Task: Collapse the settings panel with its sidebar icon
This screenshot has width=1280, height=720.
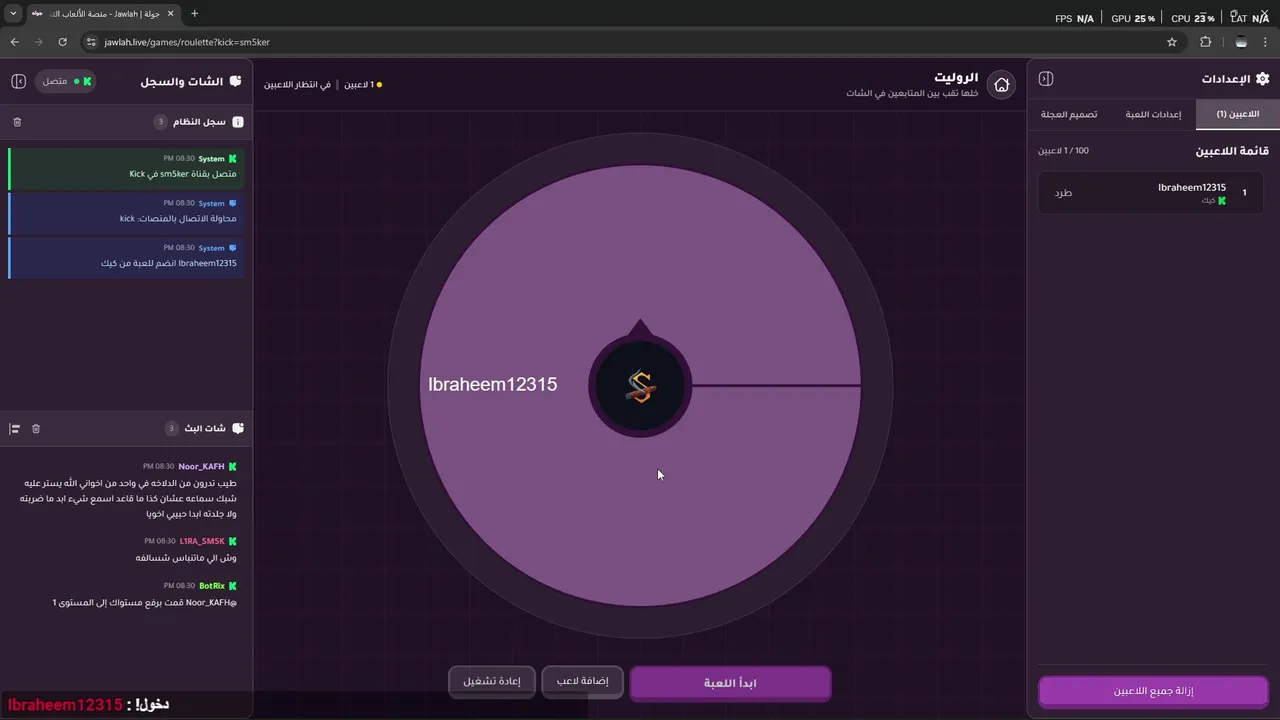Action: 1046,79
